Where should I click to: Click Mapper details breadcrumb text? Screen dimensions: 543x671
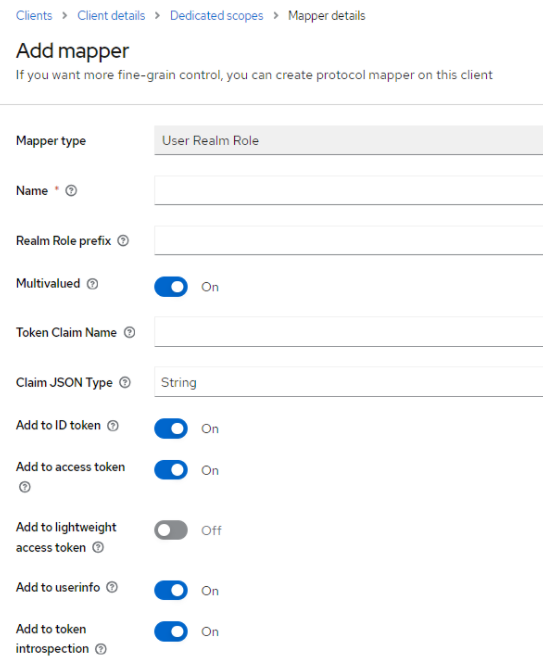coord(326,15)
